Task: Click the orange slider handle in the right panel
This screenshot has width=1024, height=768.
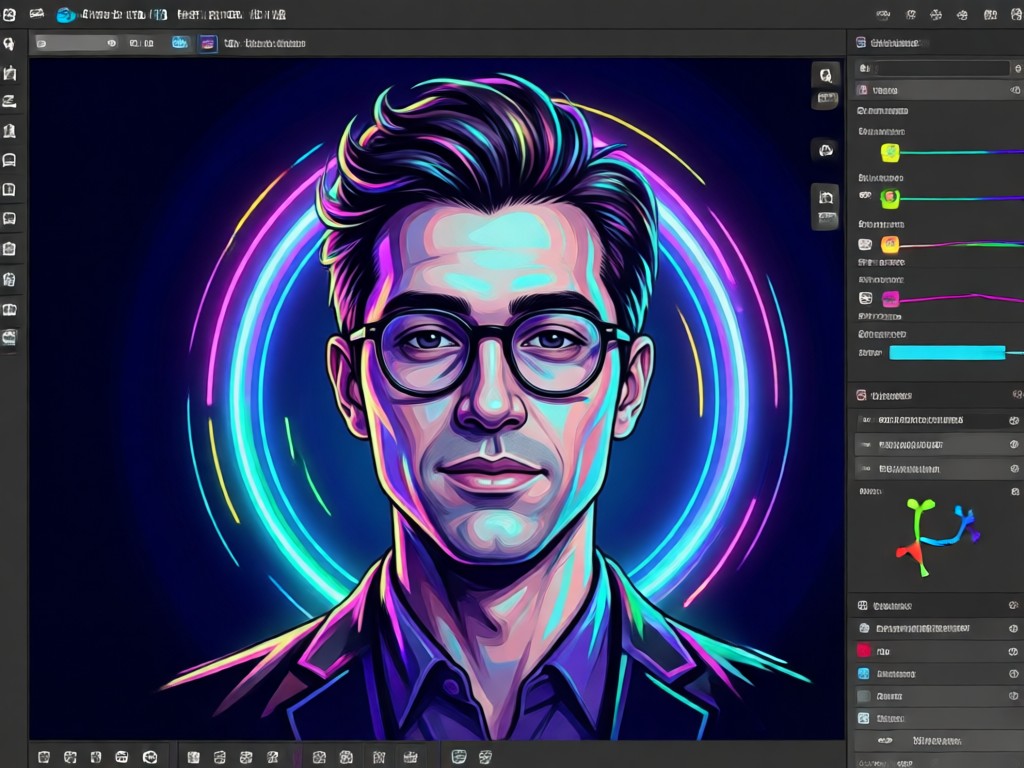Action: point(889,244)
